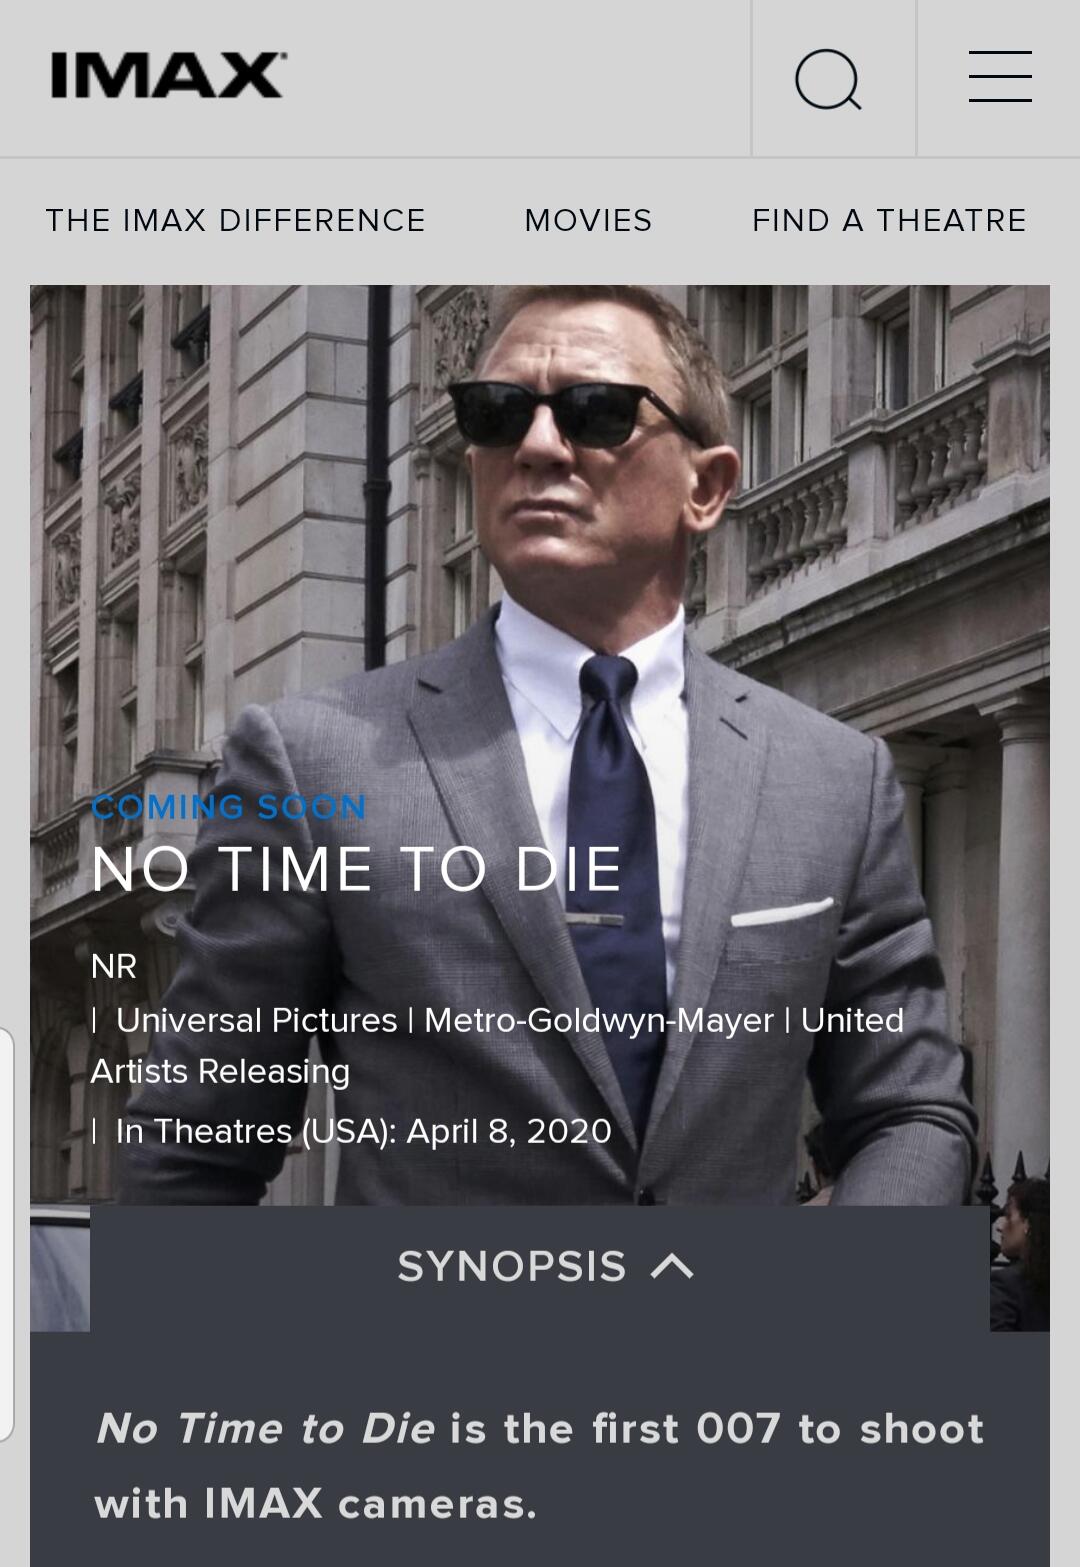Open The IMAX Difference menu item

pyautogui.click(x=235, y=220)
